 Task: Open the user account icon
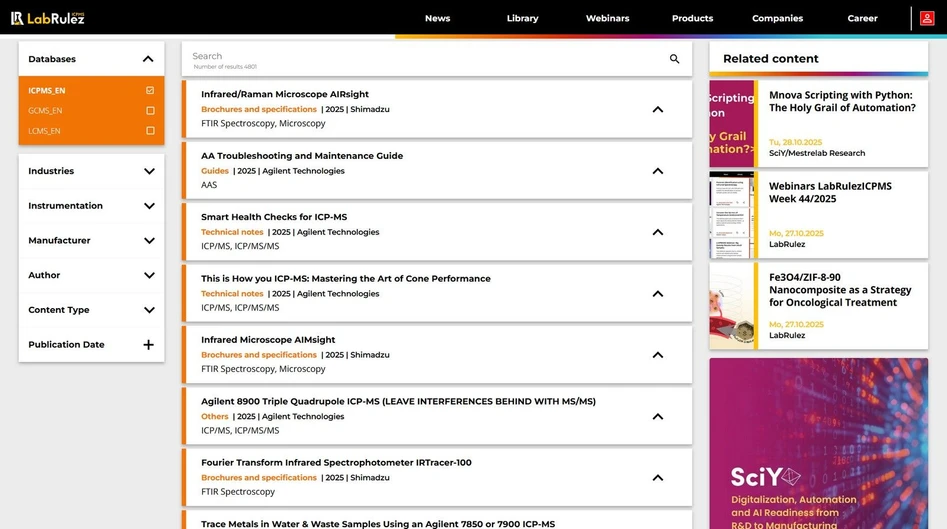(x=926, y=18)
